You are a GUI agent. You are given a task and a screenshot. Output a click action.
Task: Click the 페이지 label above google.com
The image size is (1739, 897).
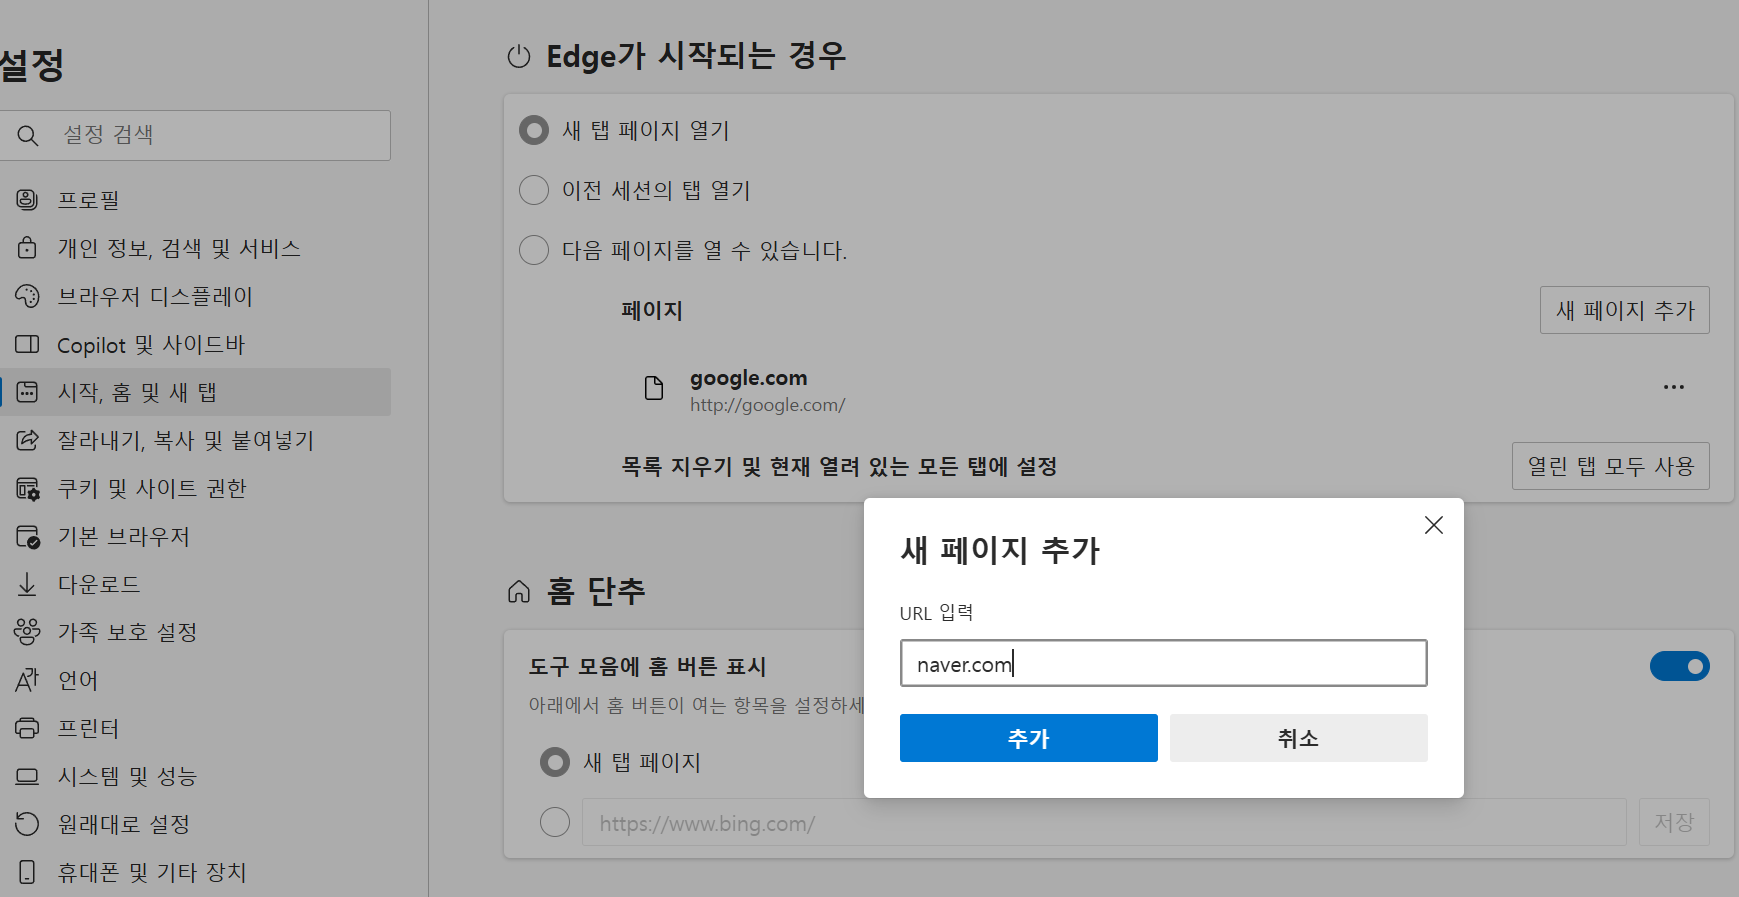pos(652,310)
